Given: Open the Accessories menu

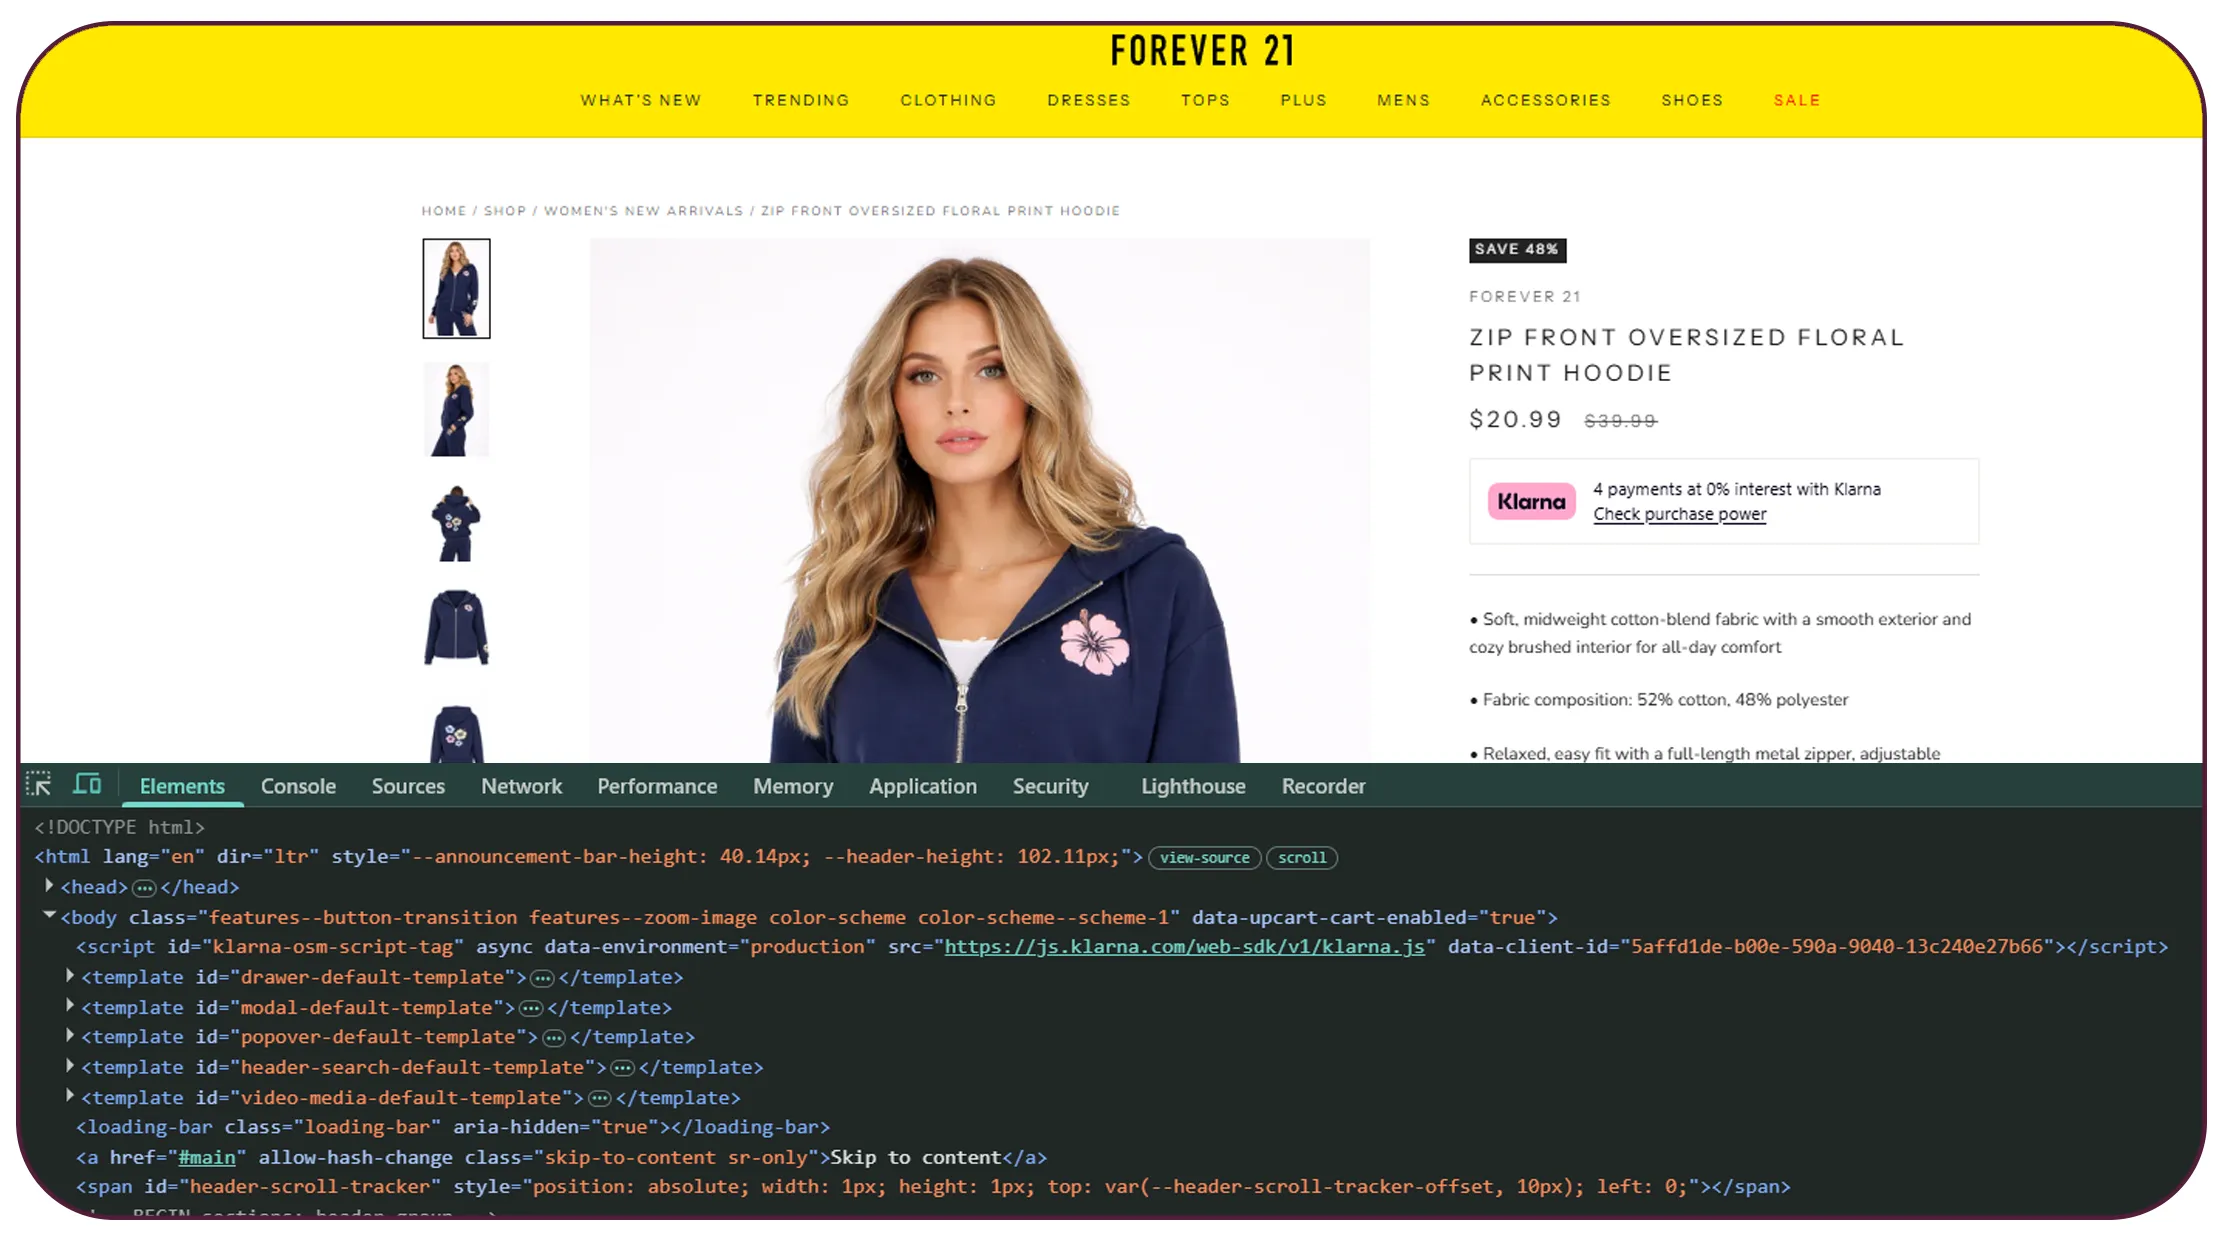Looking at the screenshot, I should [1546, 100].
